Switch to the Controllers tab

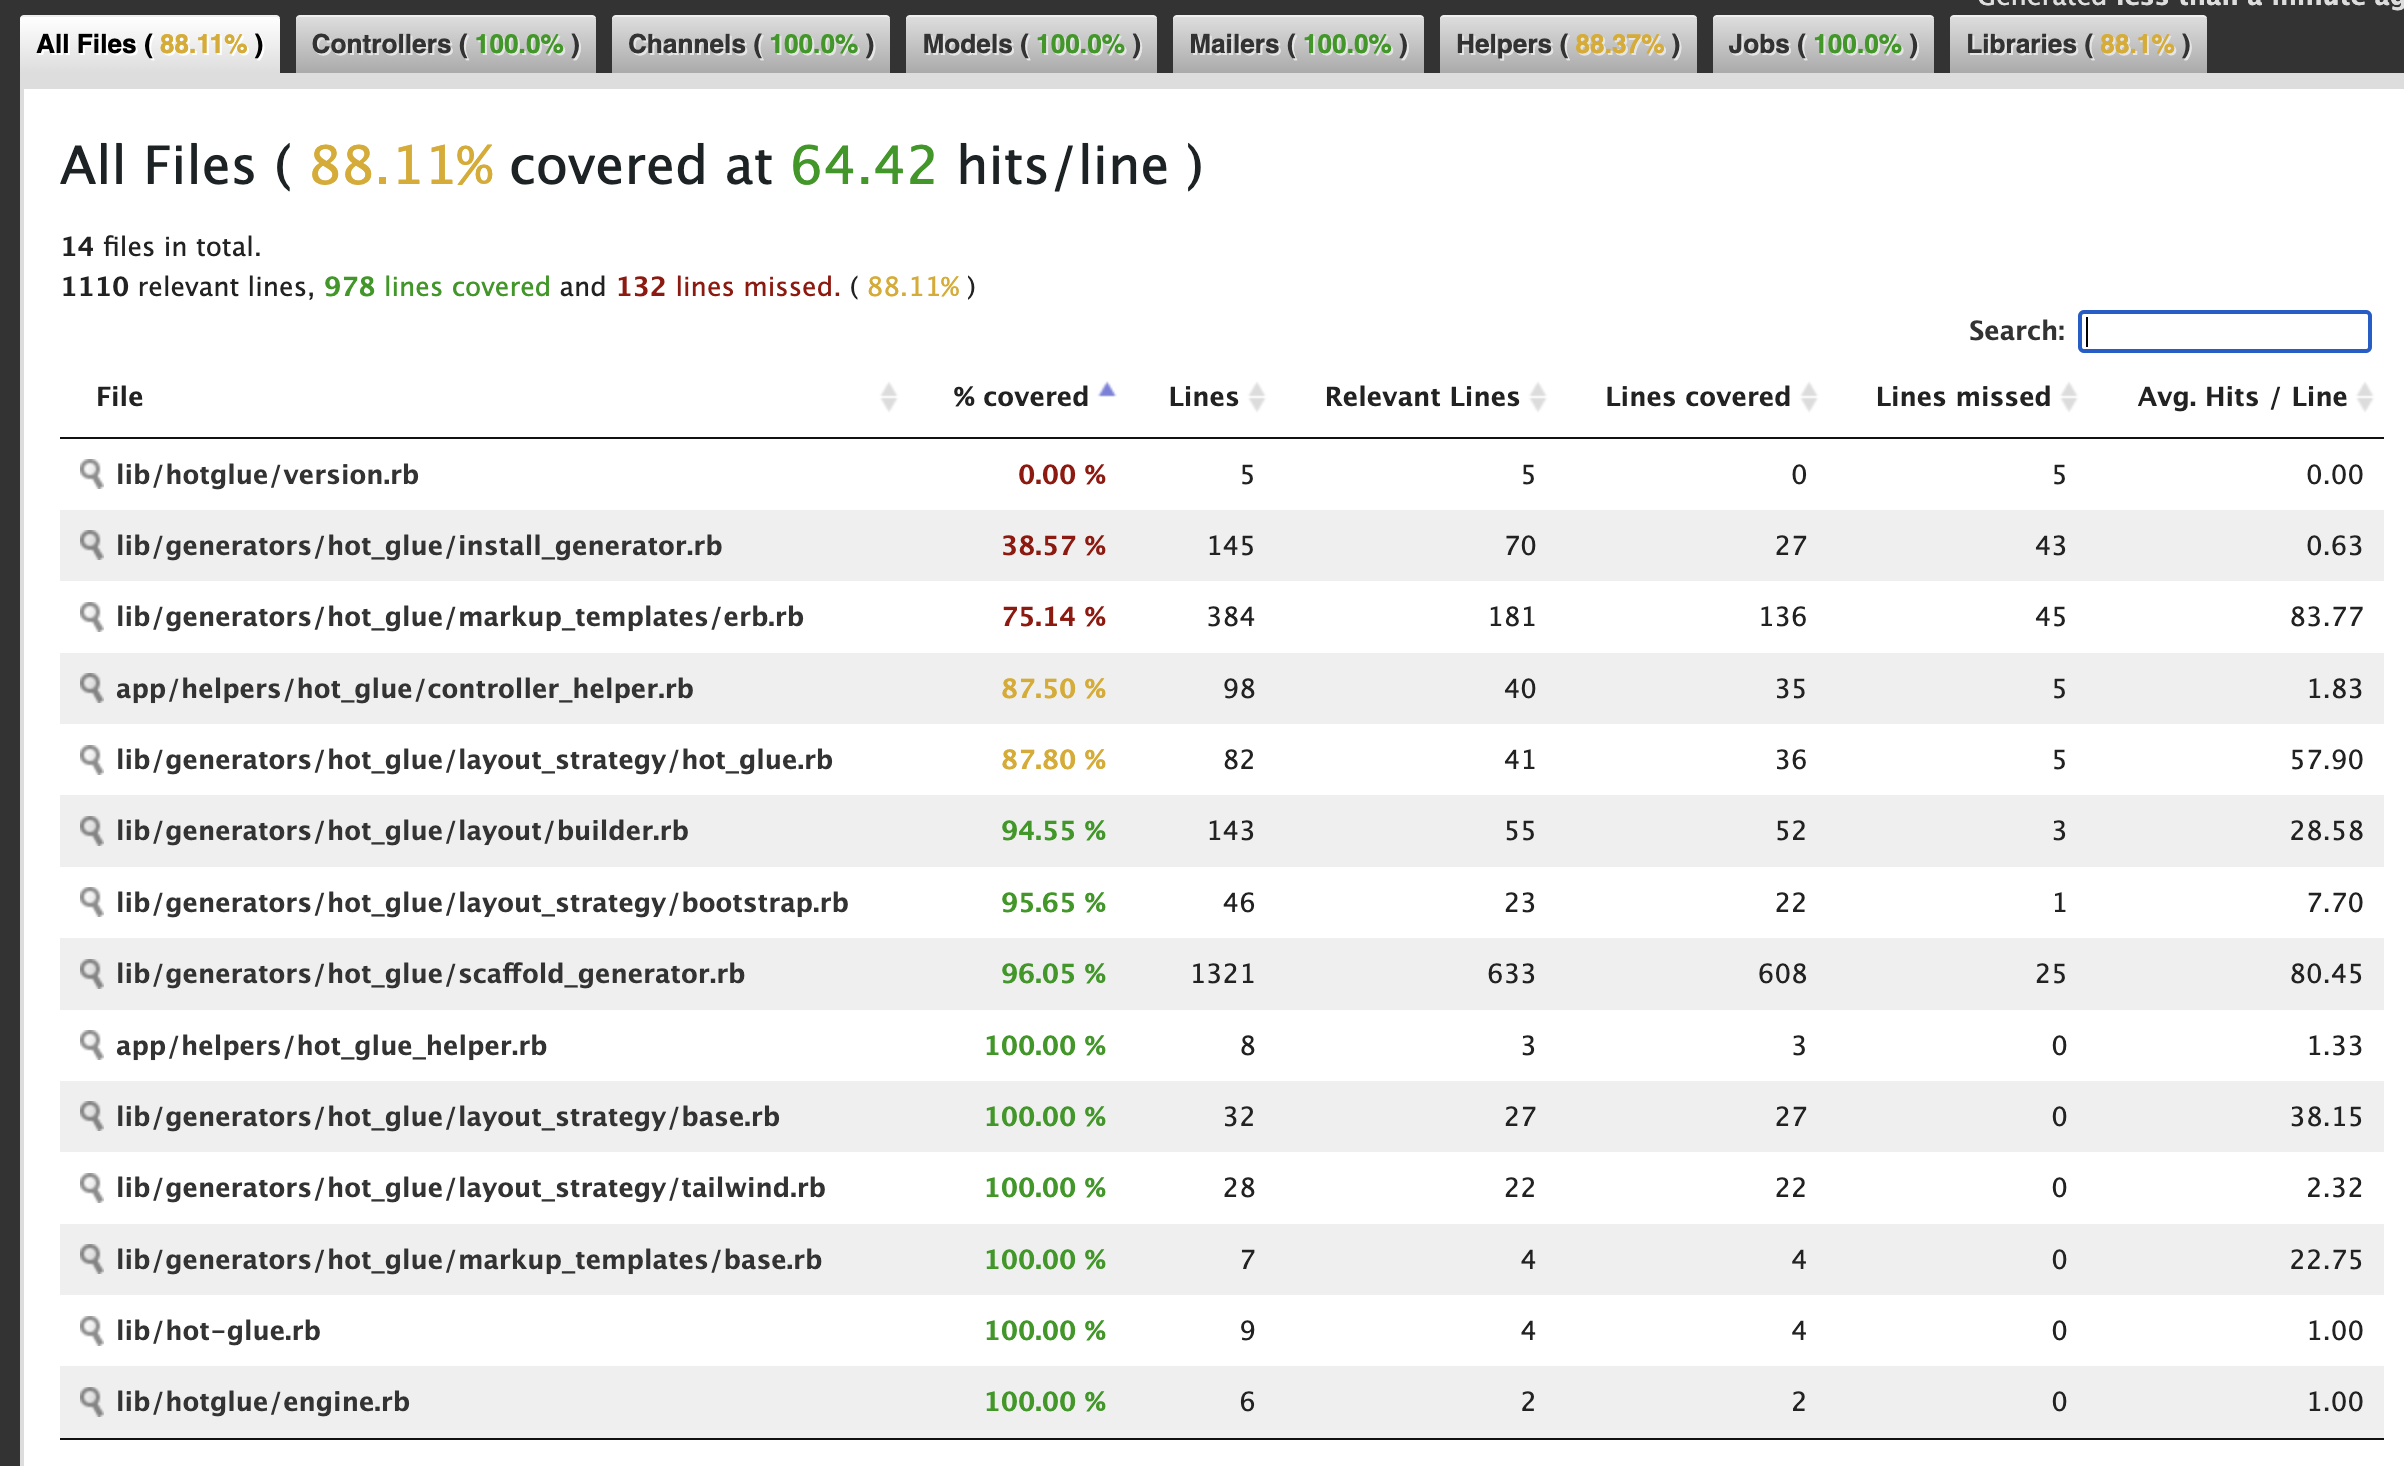point(445,44)
